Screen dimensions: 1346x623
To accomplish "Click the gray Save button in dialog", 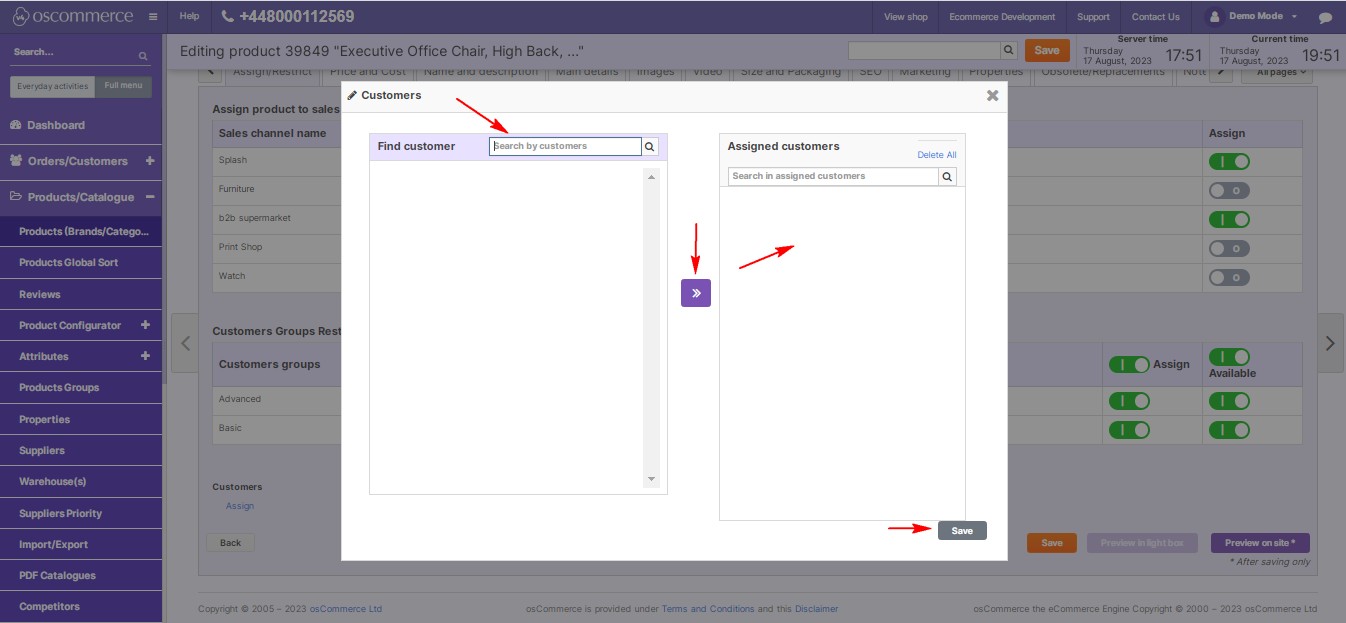I will click(x=961, y=531).
